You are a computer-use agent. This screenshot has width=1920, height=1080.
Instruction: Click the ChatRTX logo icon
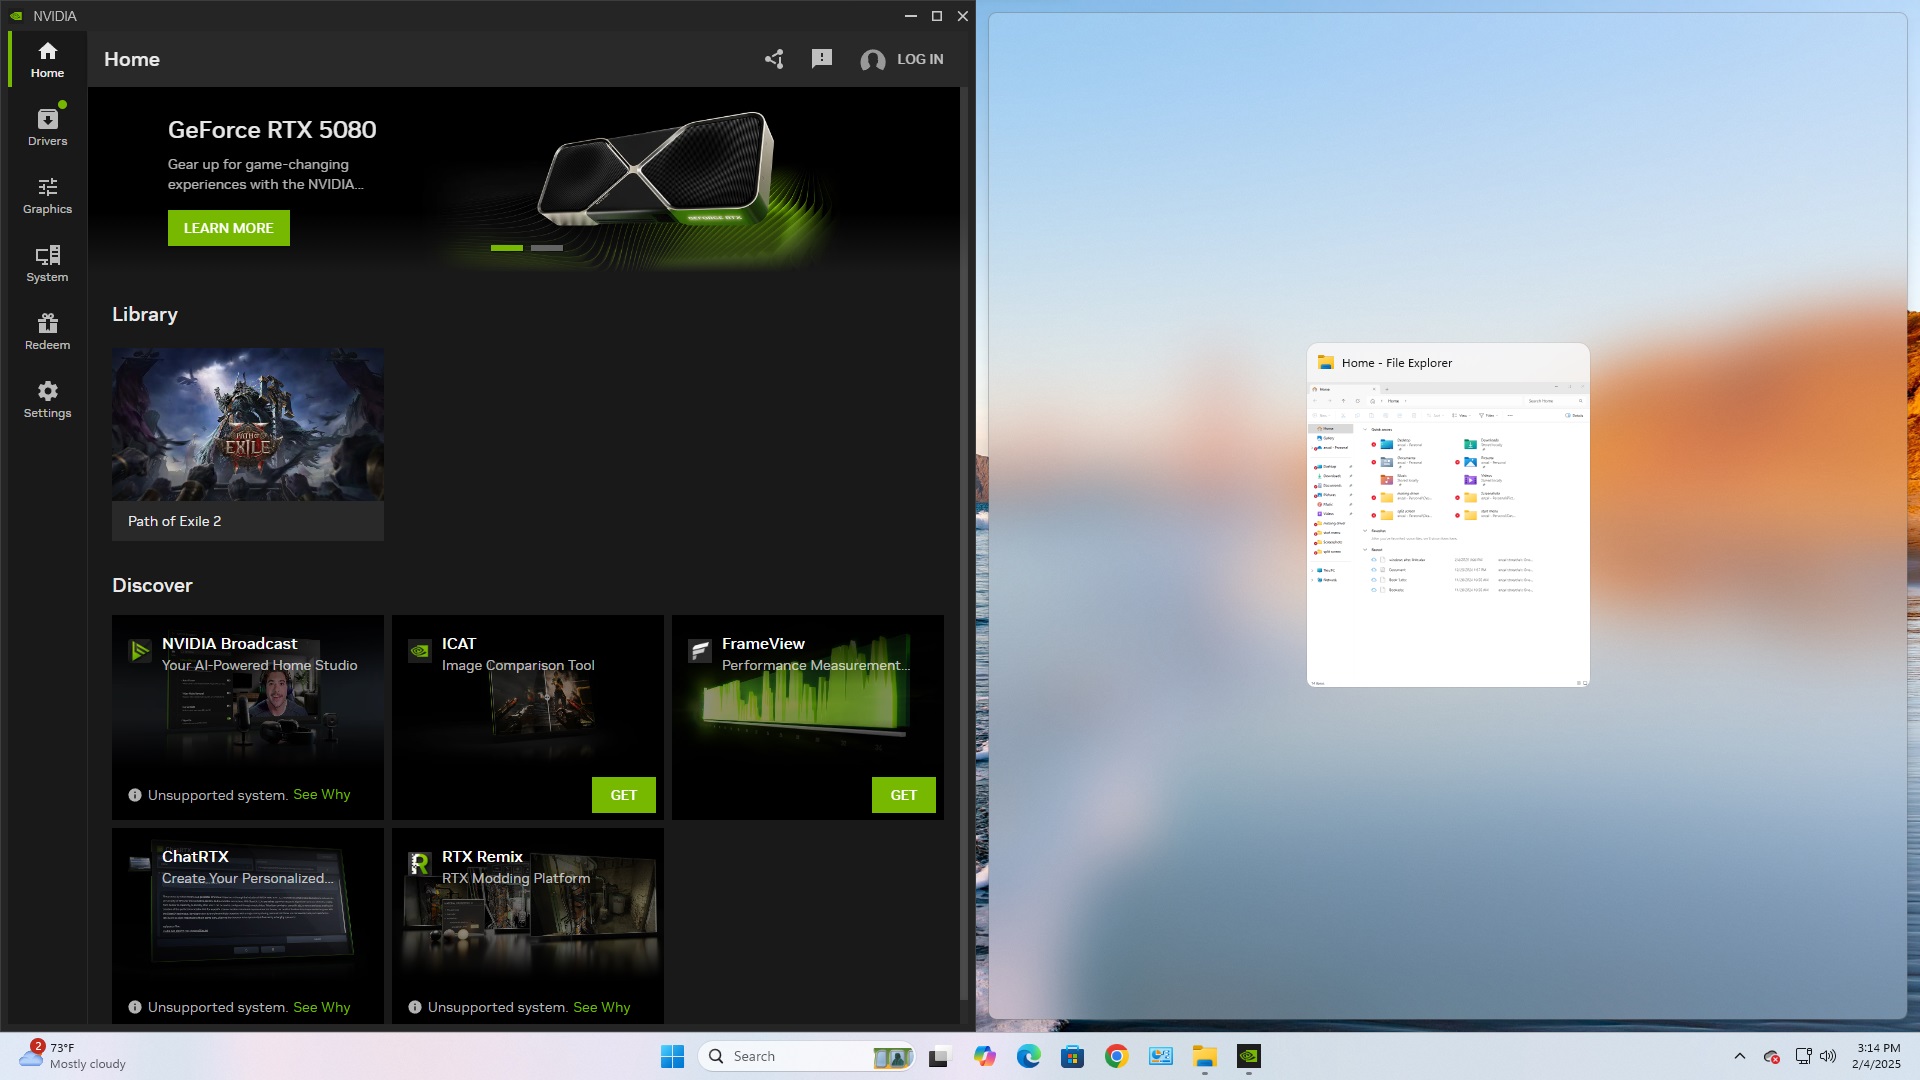pyautogui.click(x=140, y=864)
